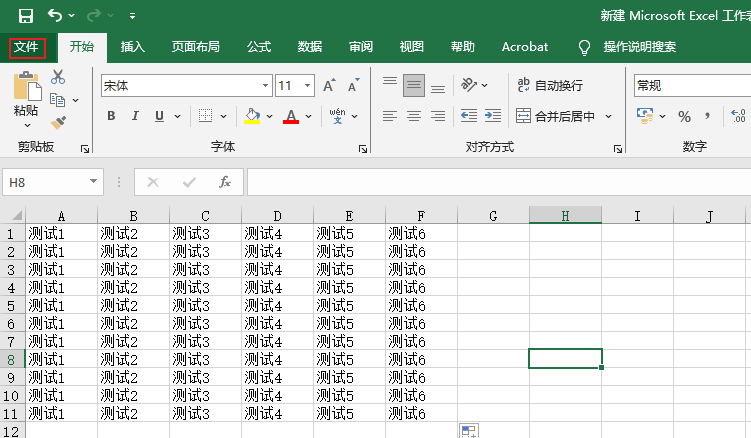Screen dimensions: 751x438
Task: Increase font size with large A icon
Action: tap(329, 86)
